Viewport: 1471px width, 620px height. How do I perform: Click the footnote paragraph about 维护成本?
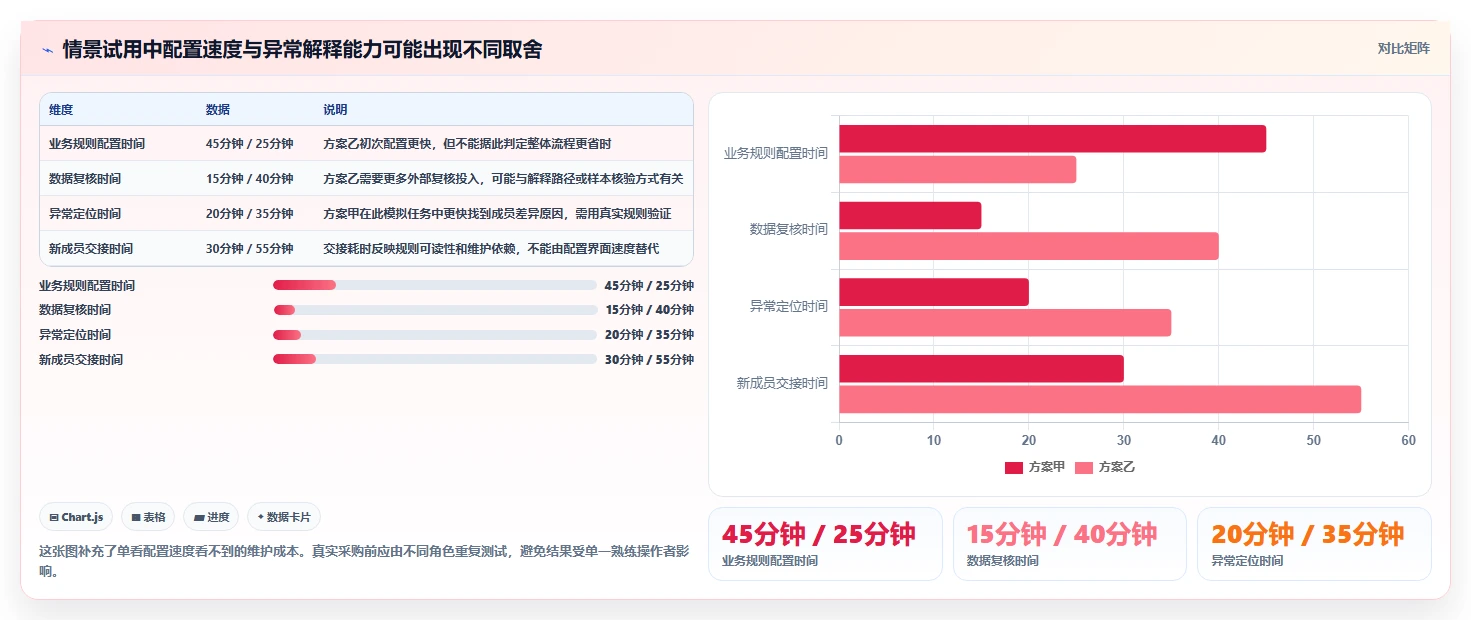[364, 561]
